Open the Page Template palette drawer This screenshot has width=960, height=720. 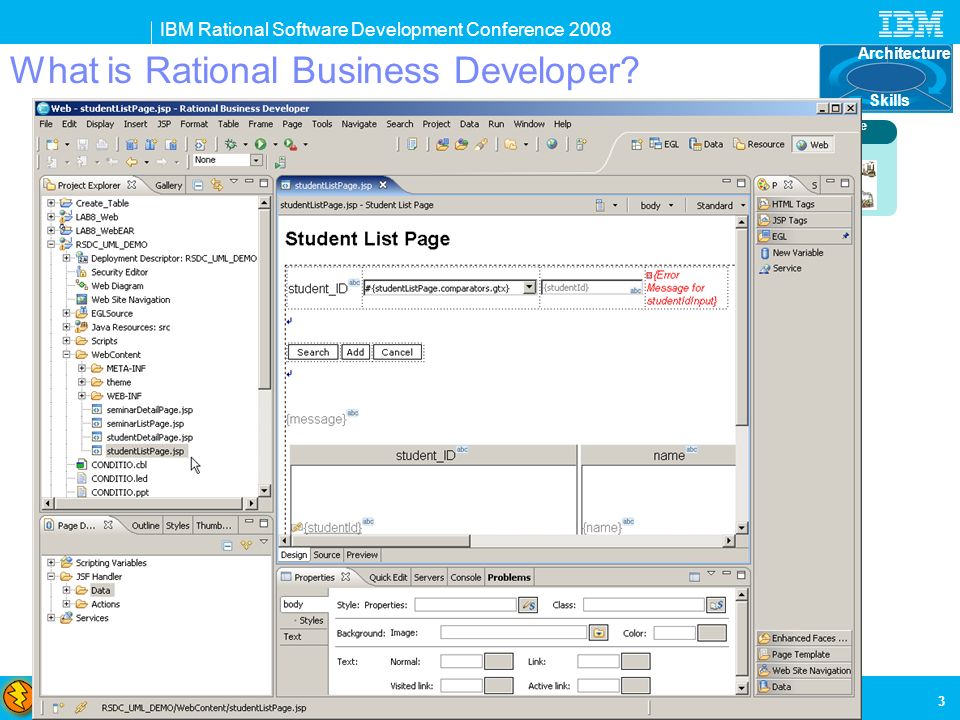pos(804,654)
